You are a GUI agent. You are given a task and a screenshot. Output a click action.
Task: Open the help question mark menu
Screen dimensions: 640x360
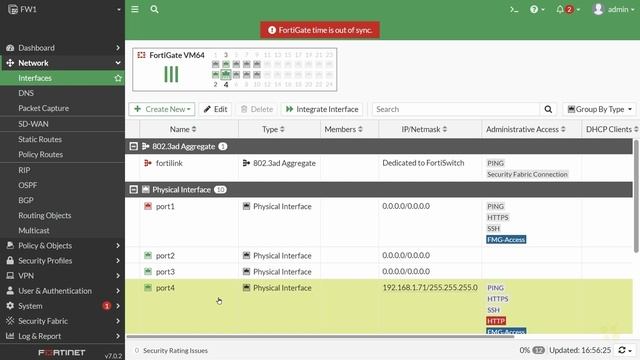tap(537, 9)
